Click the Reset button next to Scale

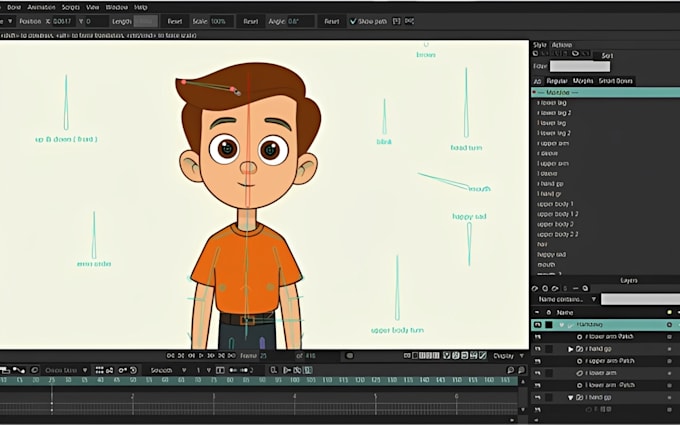251,21
